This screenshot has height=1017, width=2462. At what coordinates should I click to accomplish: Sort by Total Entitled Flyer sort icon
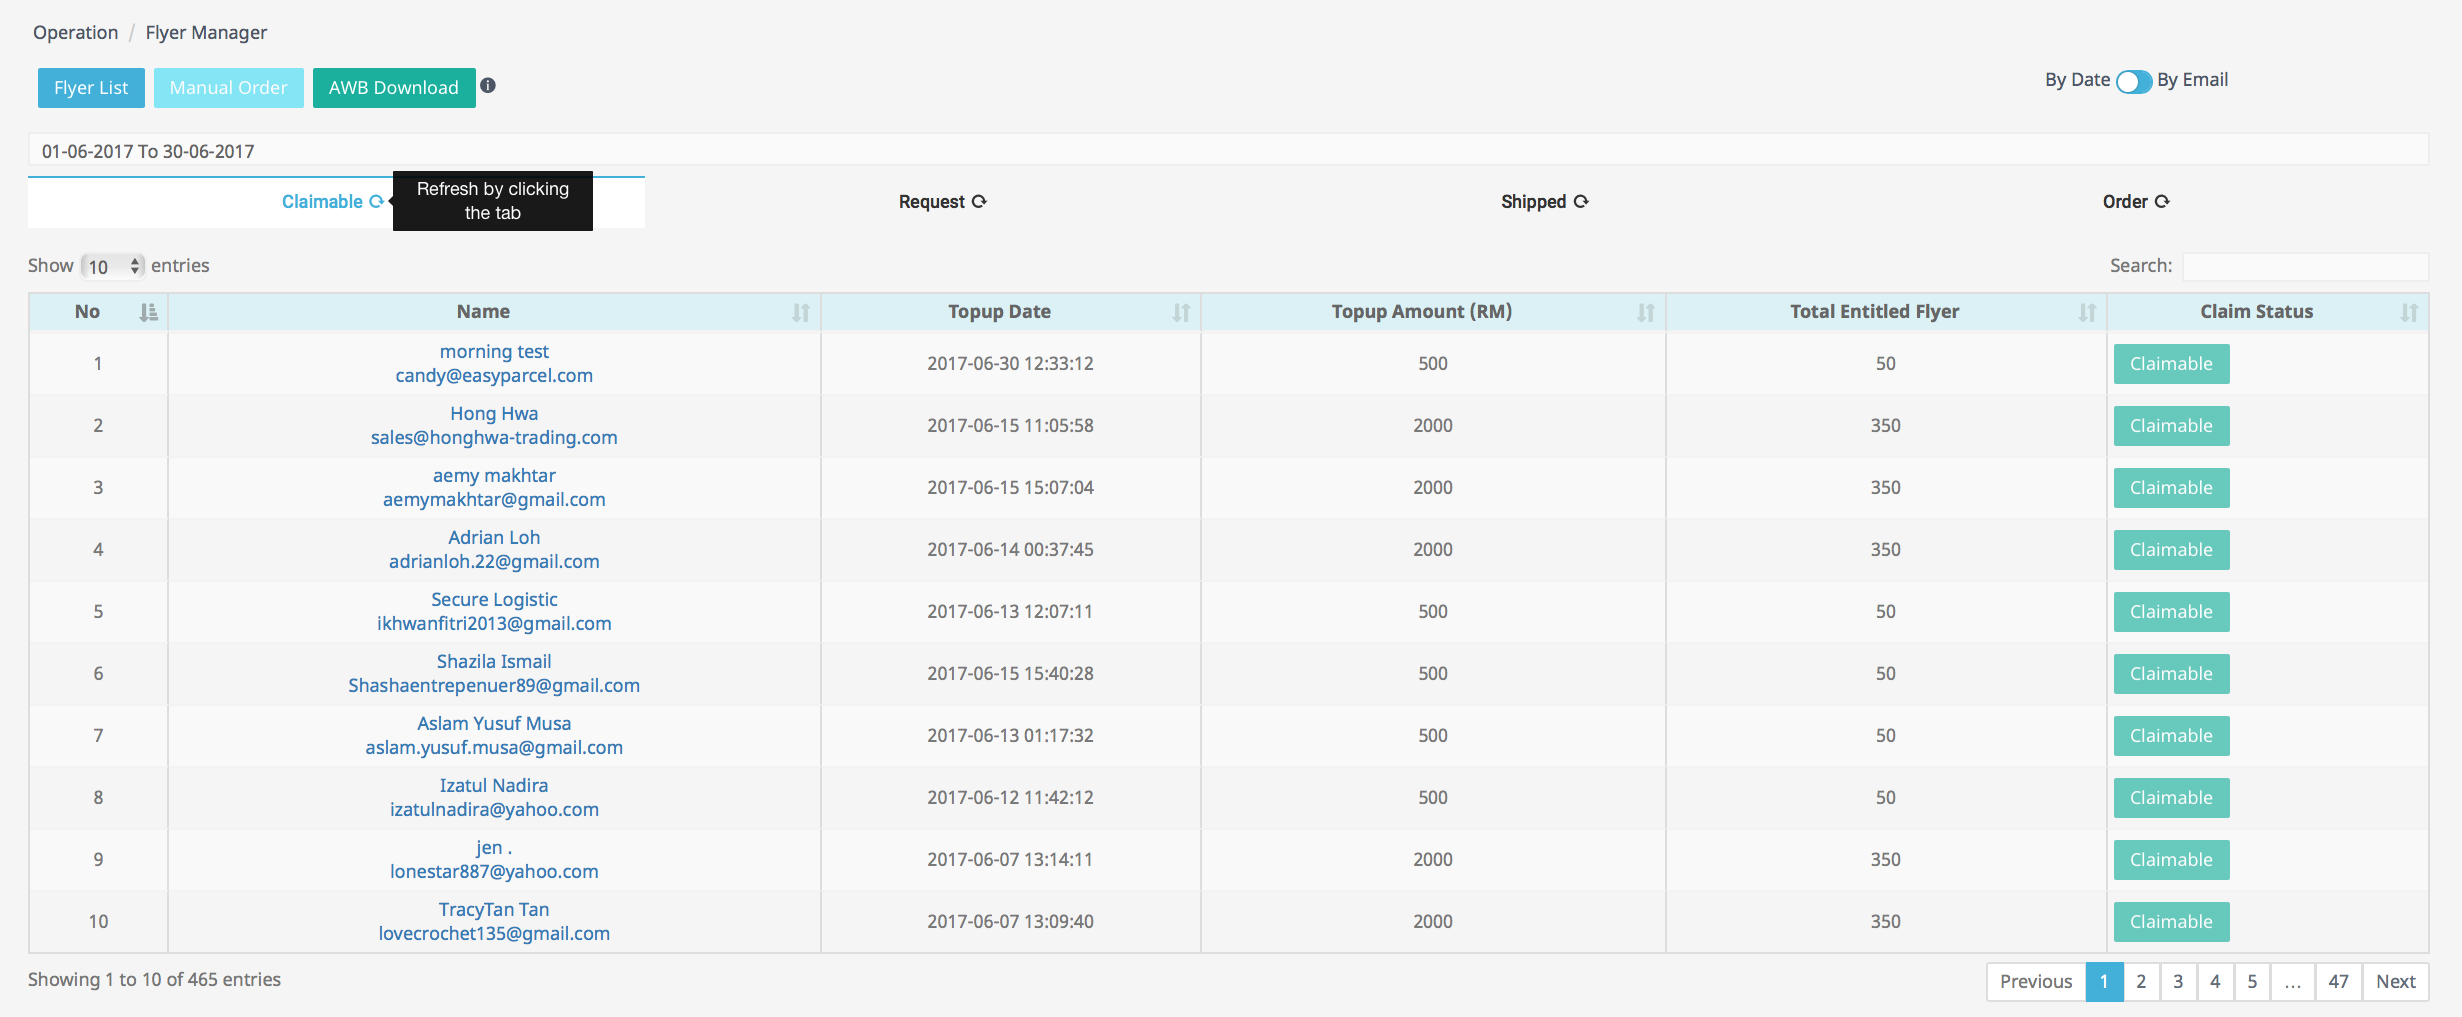(2087, 313)
